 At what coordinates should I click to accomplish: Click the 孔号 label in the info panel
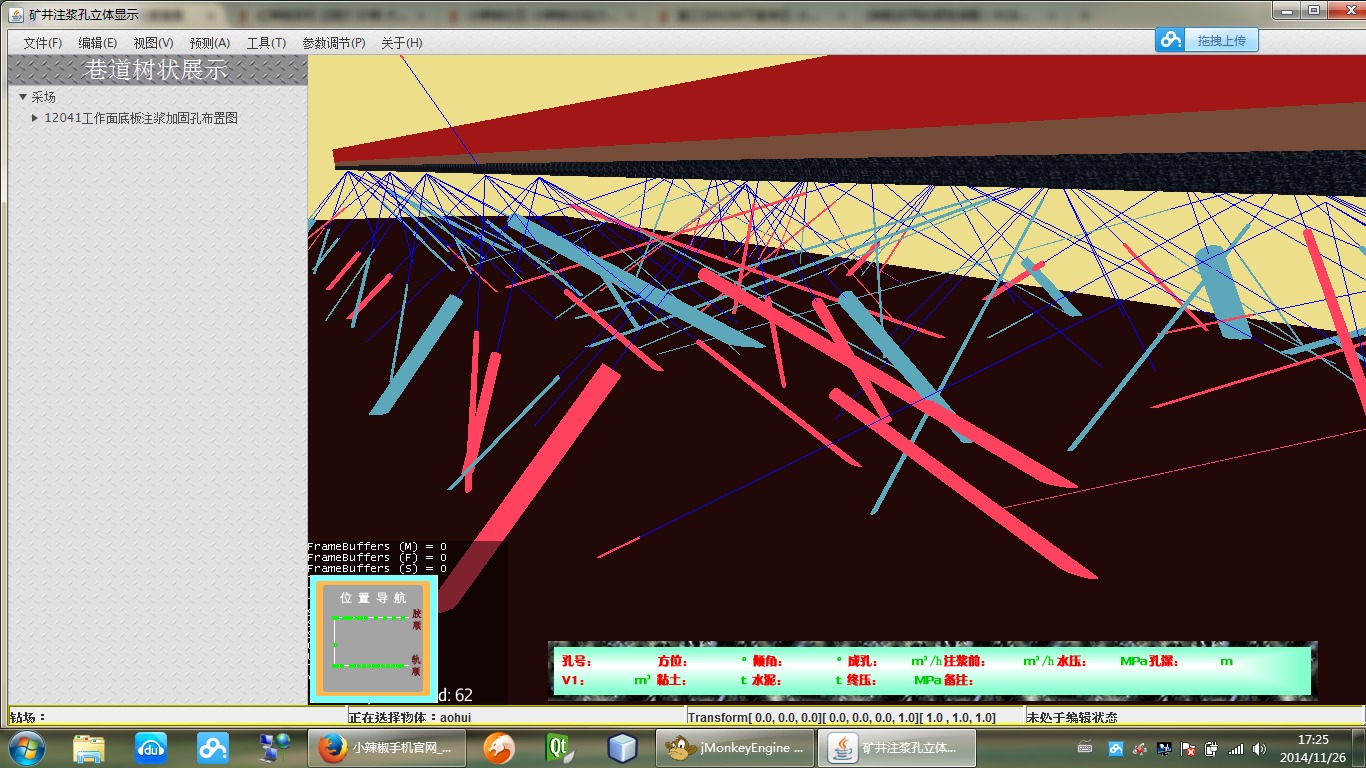(576, 661)
